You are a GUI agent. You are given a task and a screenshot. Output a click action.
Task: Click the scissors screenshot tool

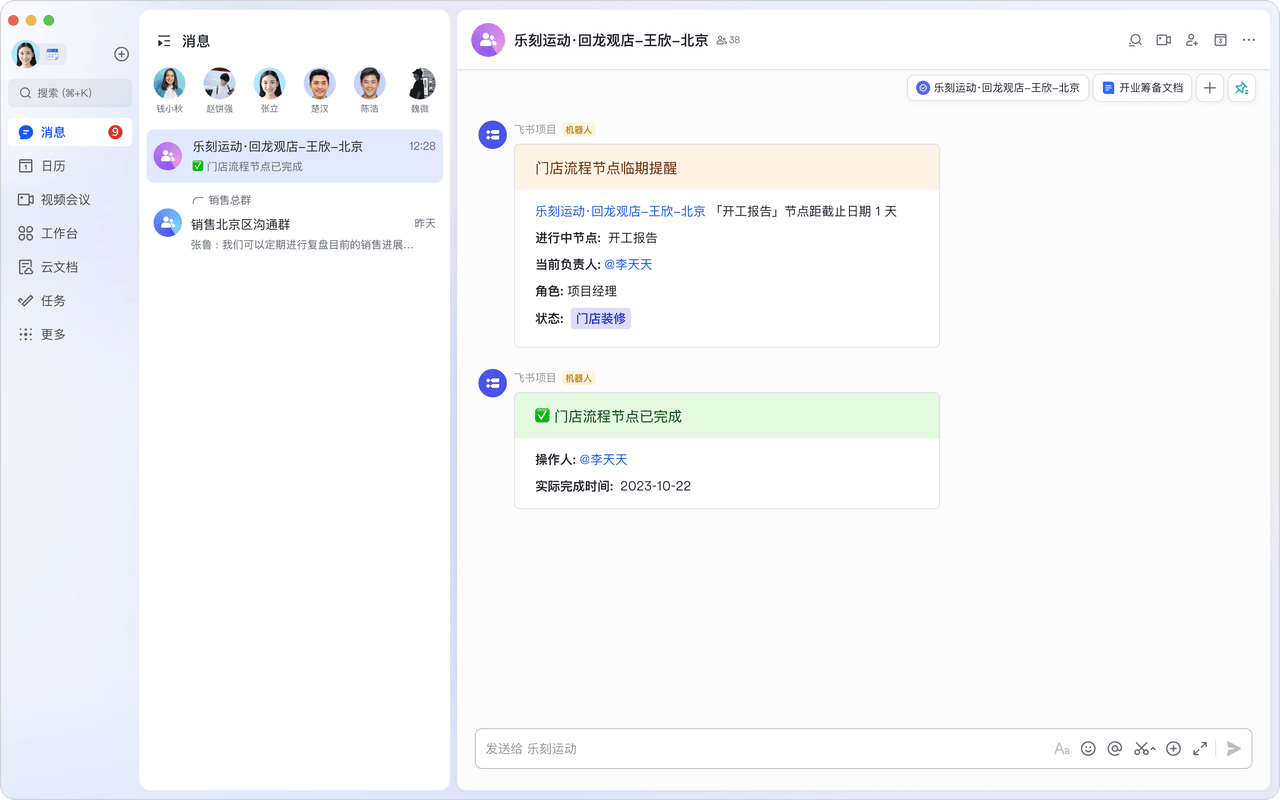pos(1142,748)
